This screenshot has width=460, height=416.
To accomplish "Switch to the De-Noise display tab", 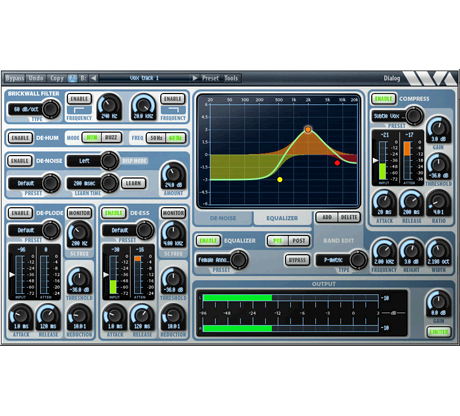I will coord(223,218).
